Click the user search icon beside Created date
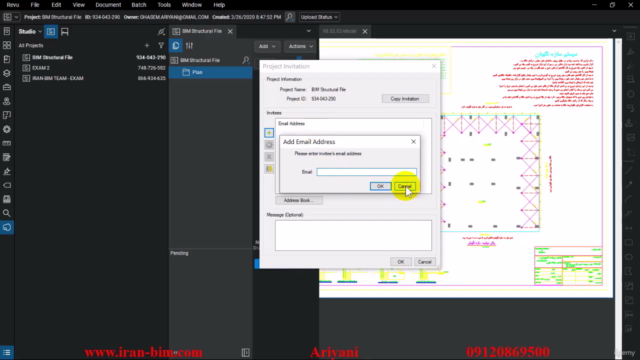640x360 pixels. click(x=289, y=17)
